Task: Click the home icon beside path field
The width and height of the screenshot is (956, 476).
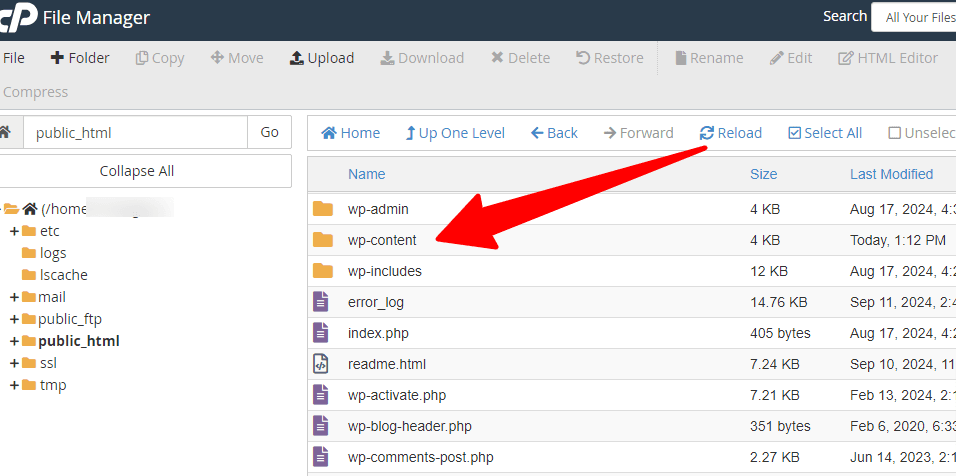Action: point(5,132)
